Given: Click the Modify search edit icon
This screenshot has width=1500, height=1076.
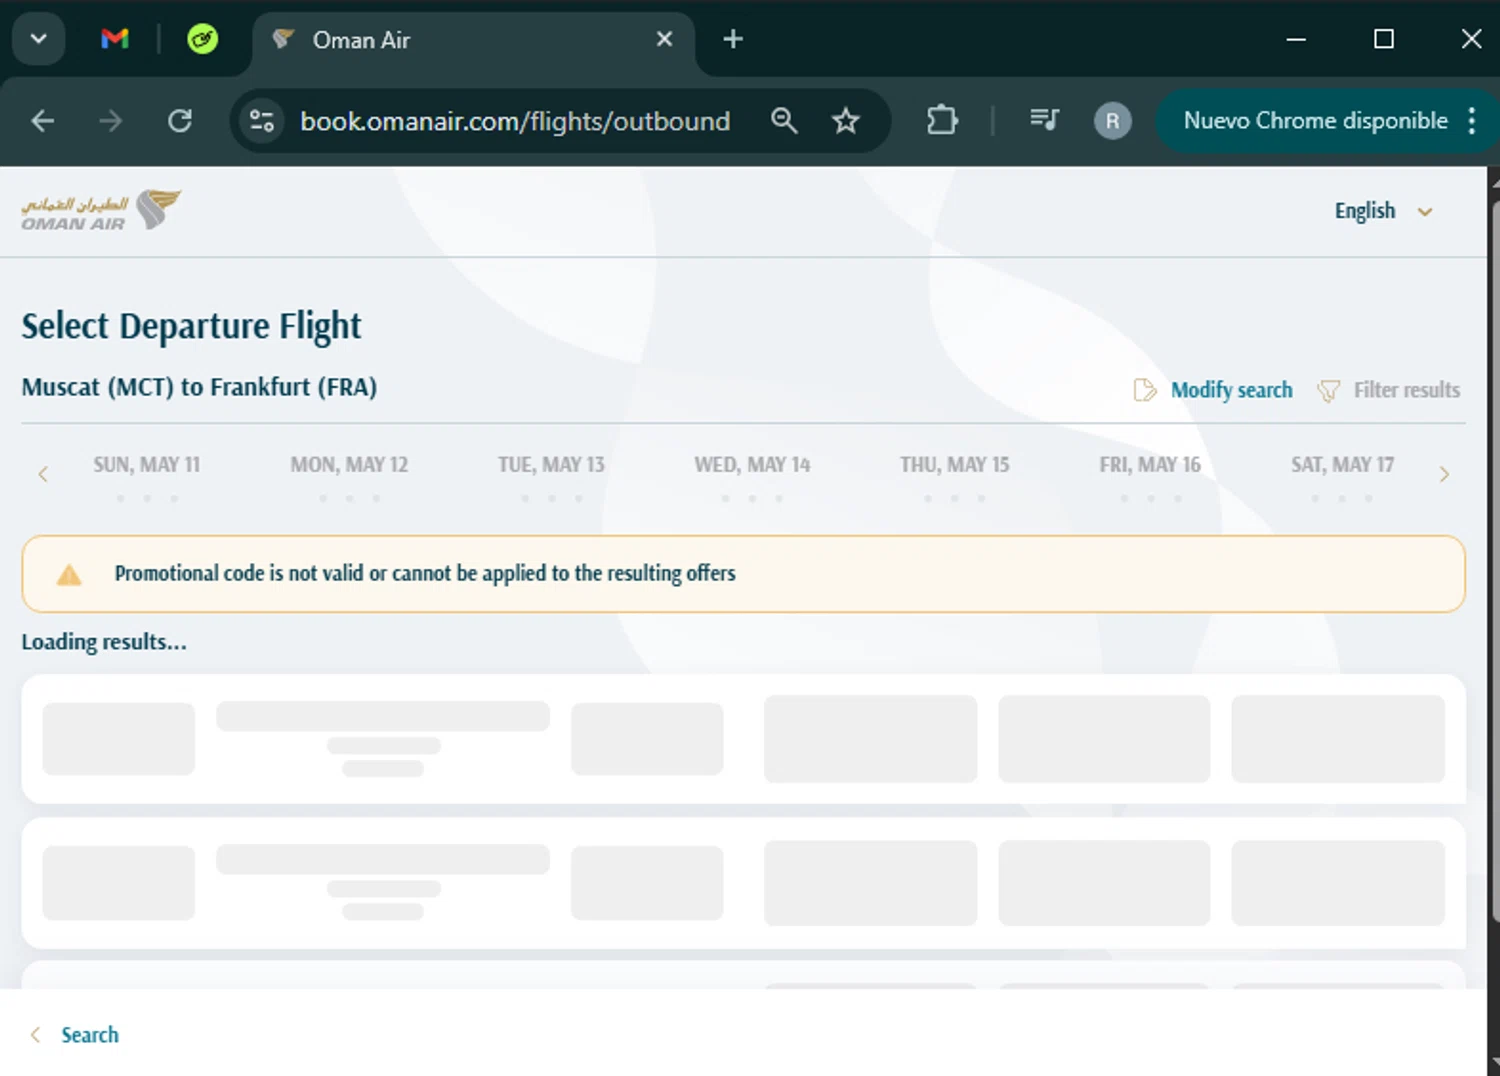Looking at the screenshot, I should pos(1144,390).
